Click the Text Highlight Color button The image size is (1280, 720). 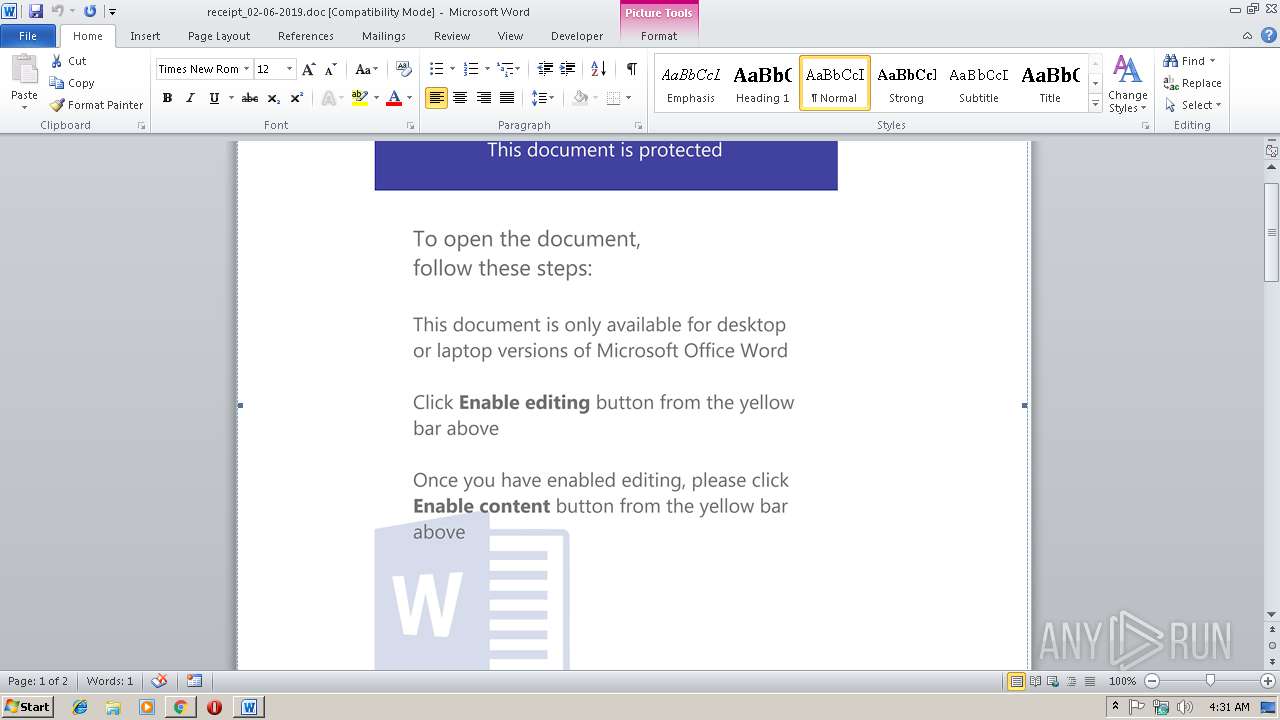coord(359,98)
